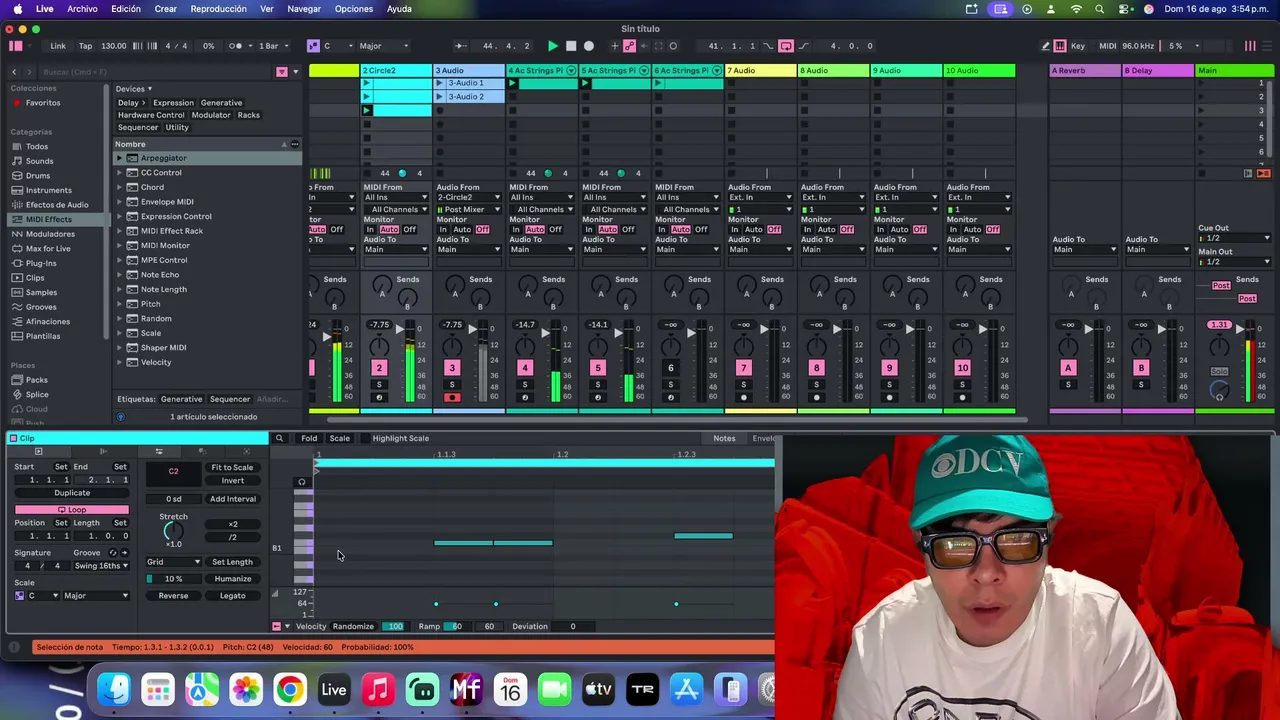Check the Highlight Scale checkbox
Viewport: 1280px width, 720px height.
point(366,438)
